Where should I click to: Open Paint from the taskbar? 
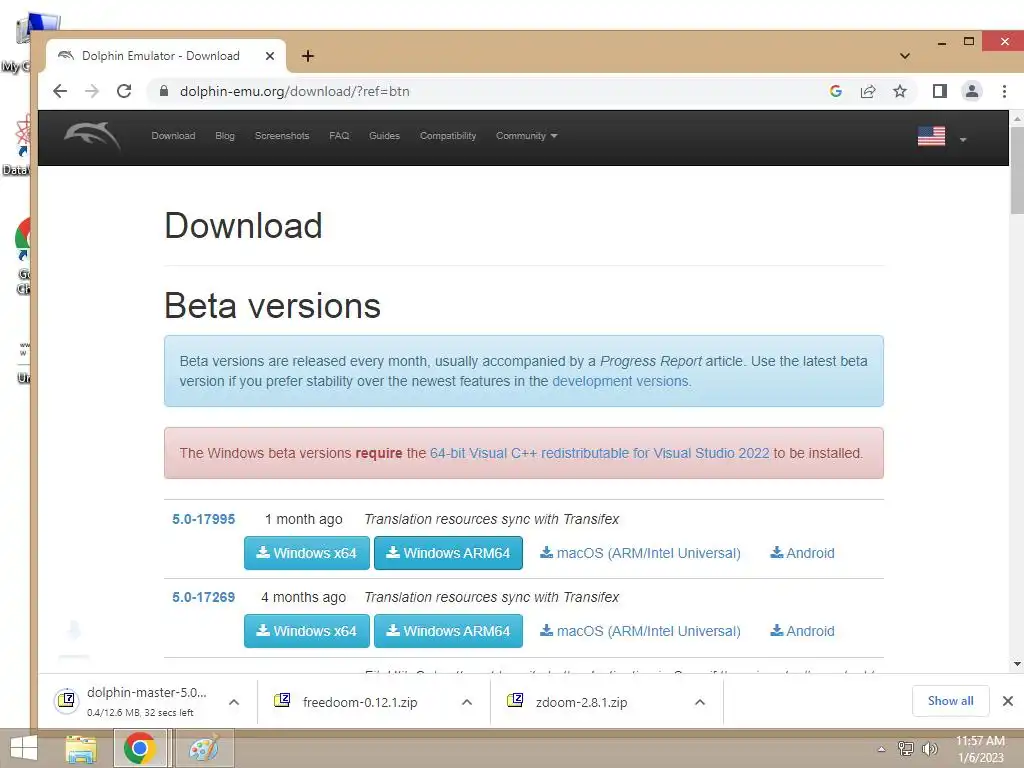click(204, 748)
